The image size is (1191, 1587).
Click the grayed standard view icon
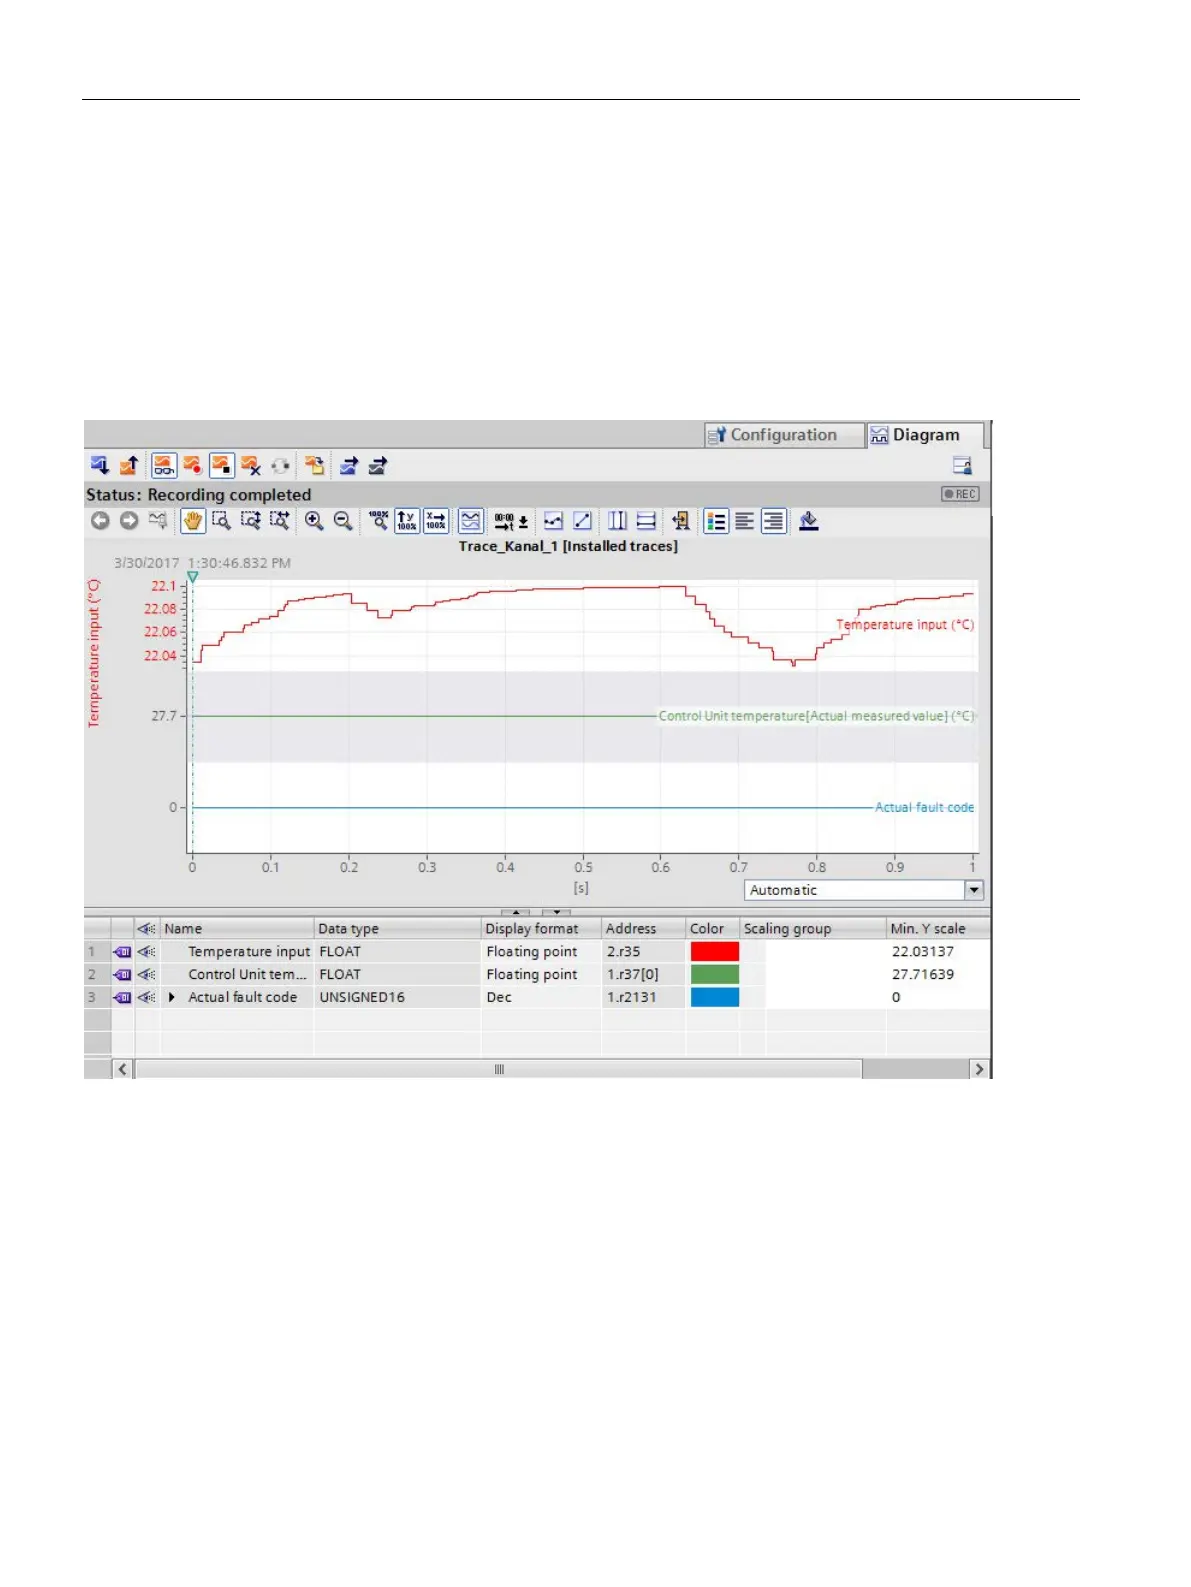(158, 521)
